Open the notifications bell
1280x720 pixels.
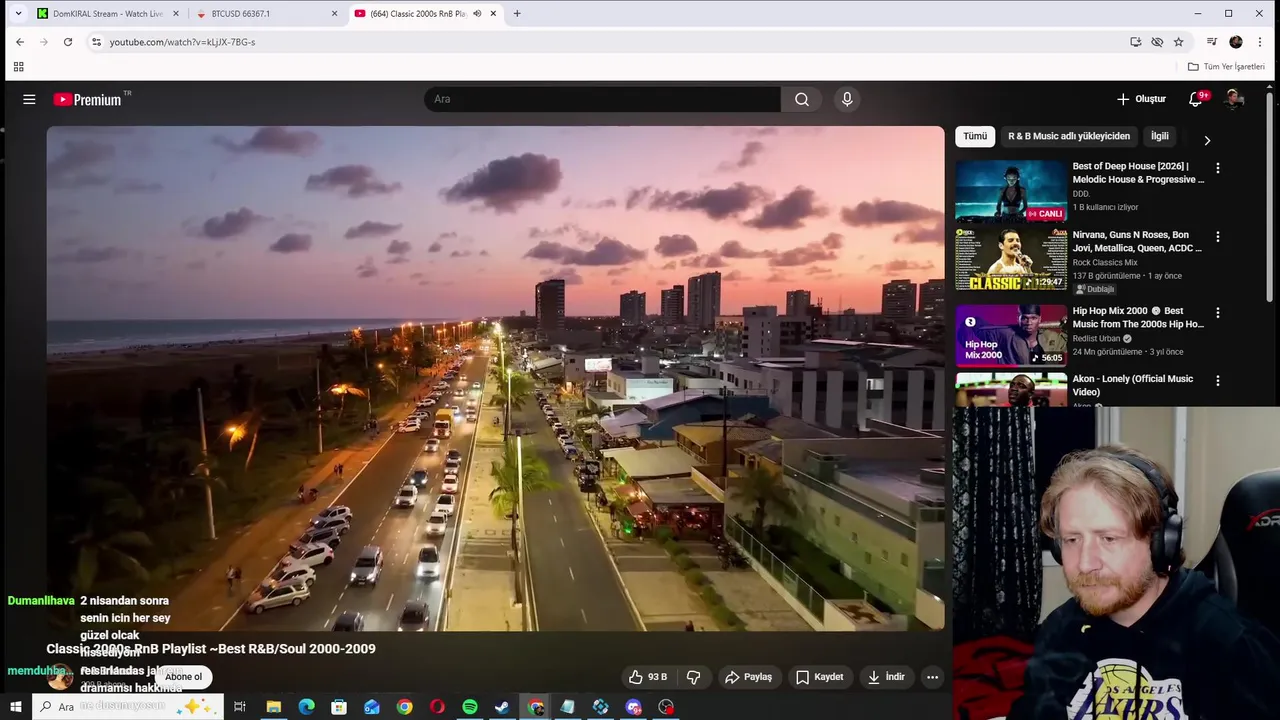pyautogui.click(x=1196, y=99)
